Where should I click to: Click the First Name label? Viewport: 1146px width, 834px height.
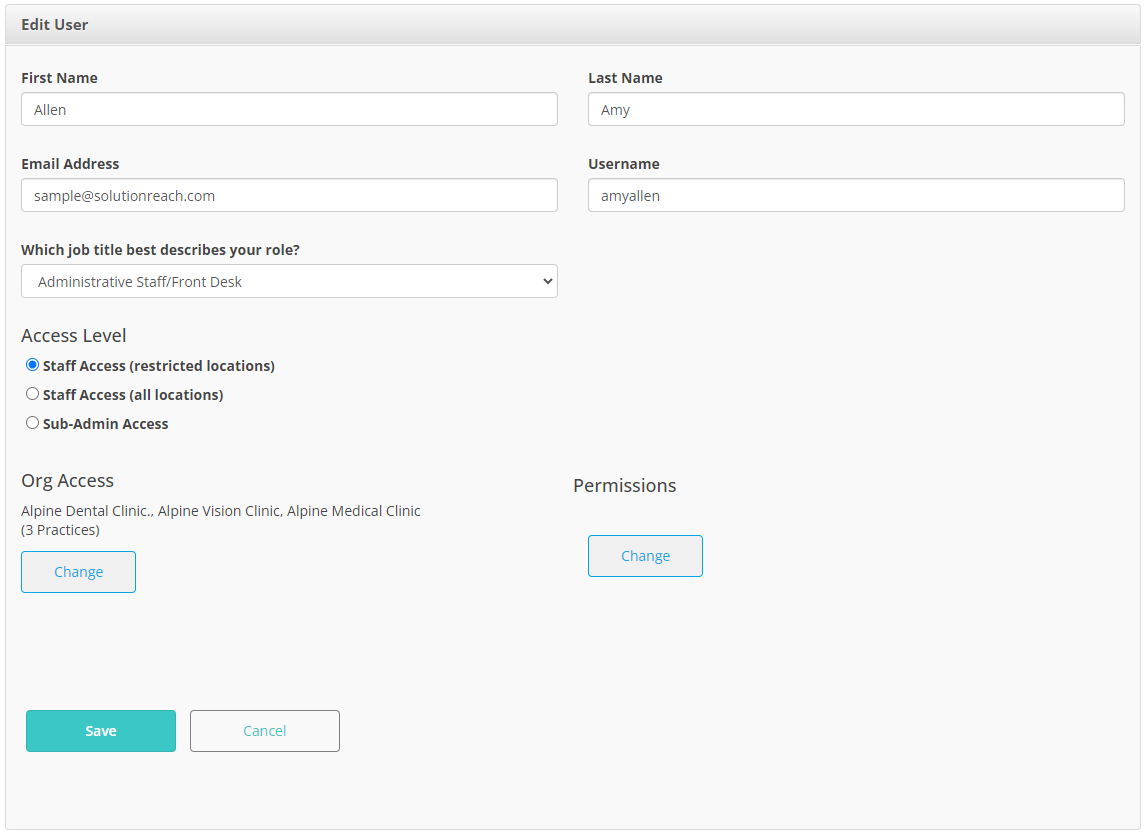tap(59, 78)
